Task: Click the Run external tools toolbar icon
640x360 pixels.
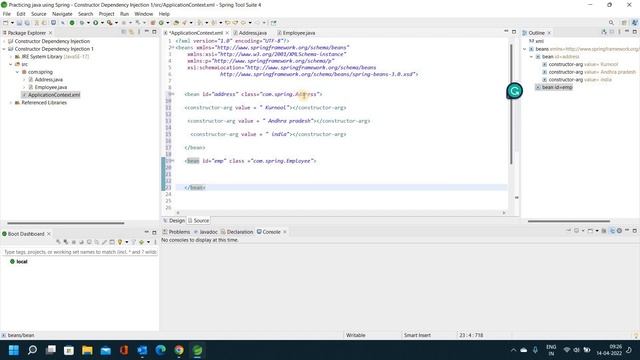Action: pyautogui.click(x=109, y=23)
